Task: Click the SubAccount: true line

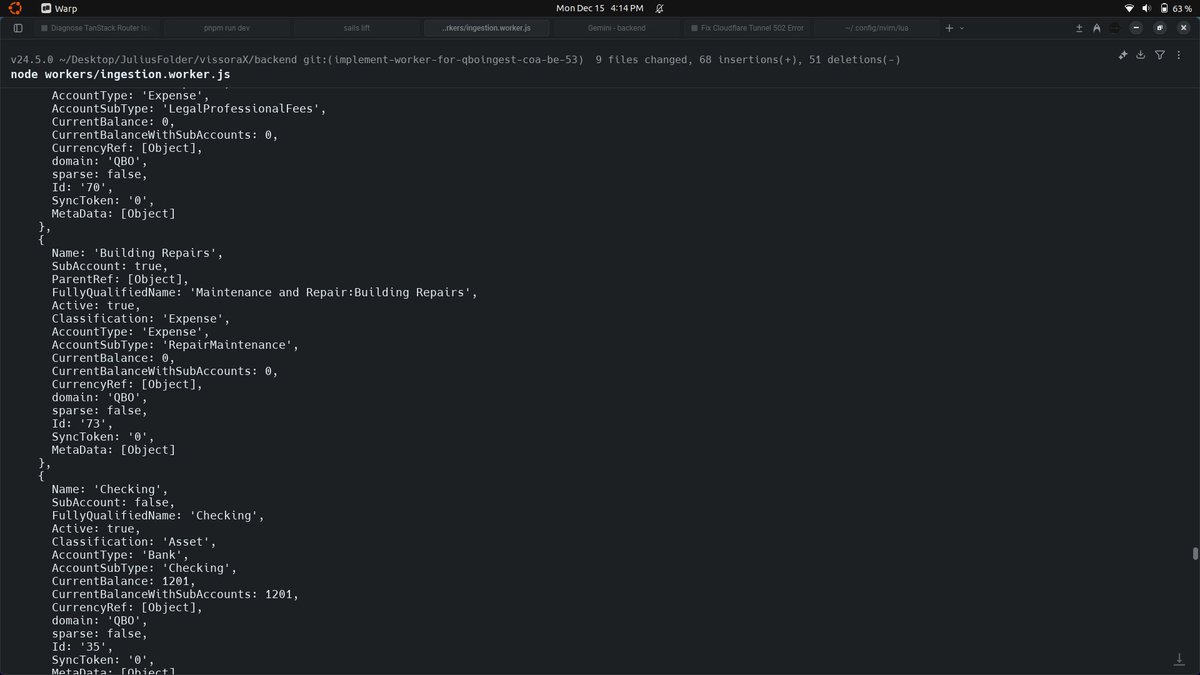Action: (x=110, y=266)
